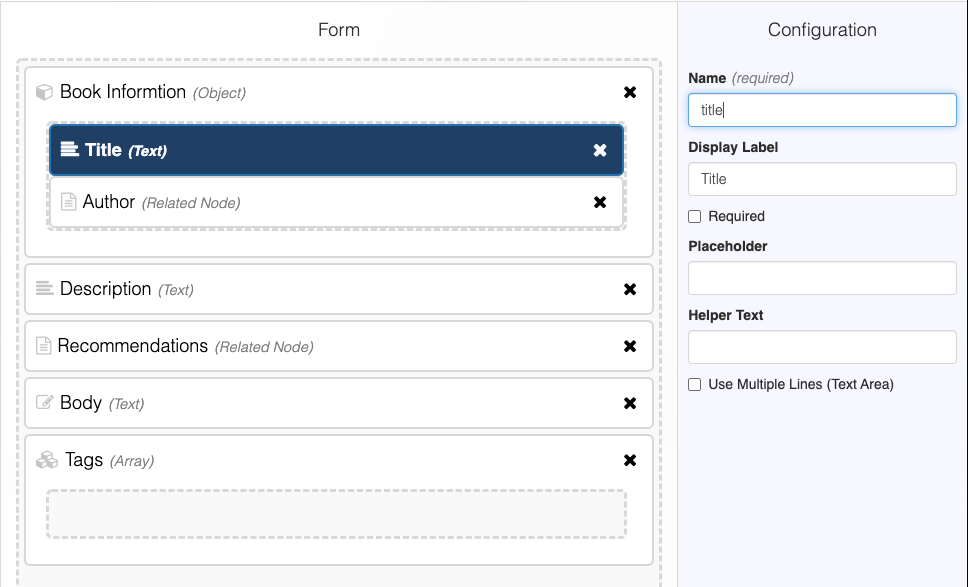Remove the Tags array field

[x=630, y=460]
